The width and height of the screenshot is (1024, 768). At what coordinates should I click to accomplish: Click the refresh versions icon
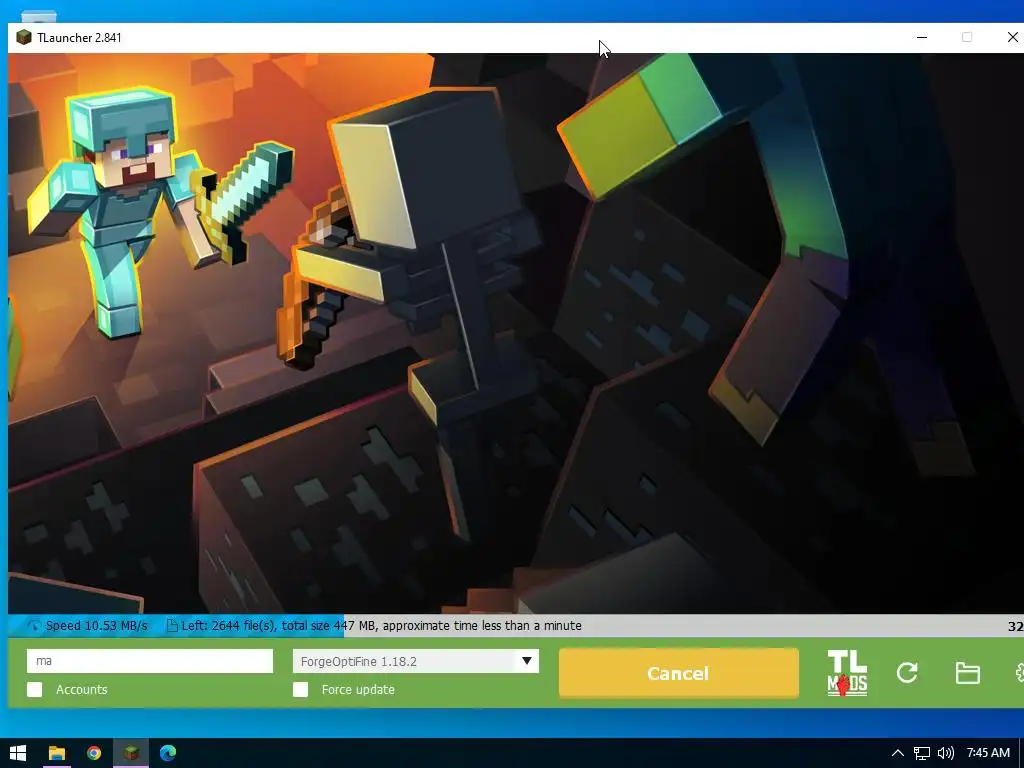coord(907,673)
